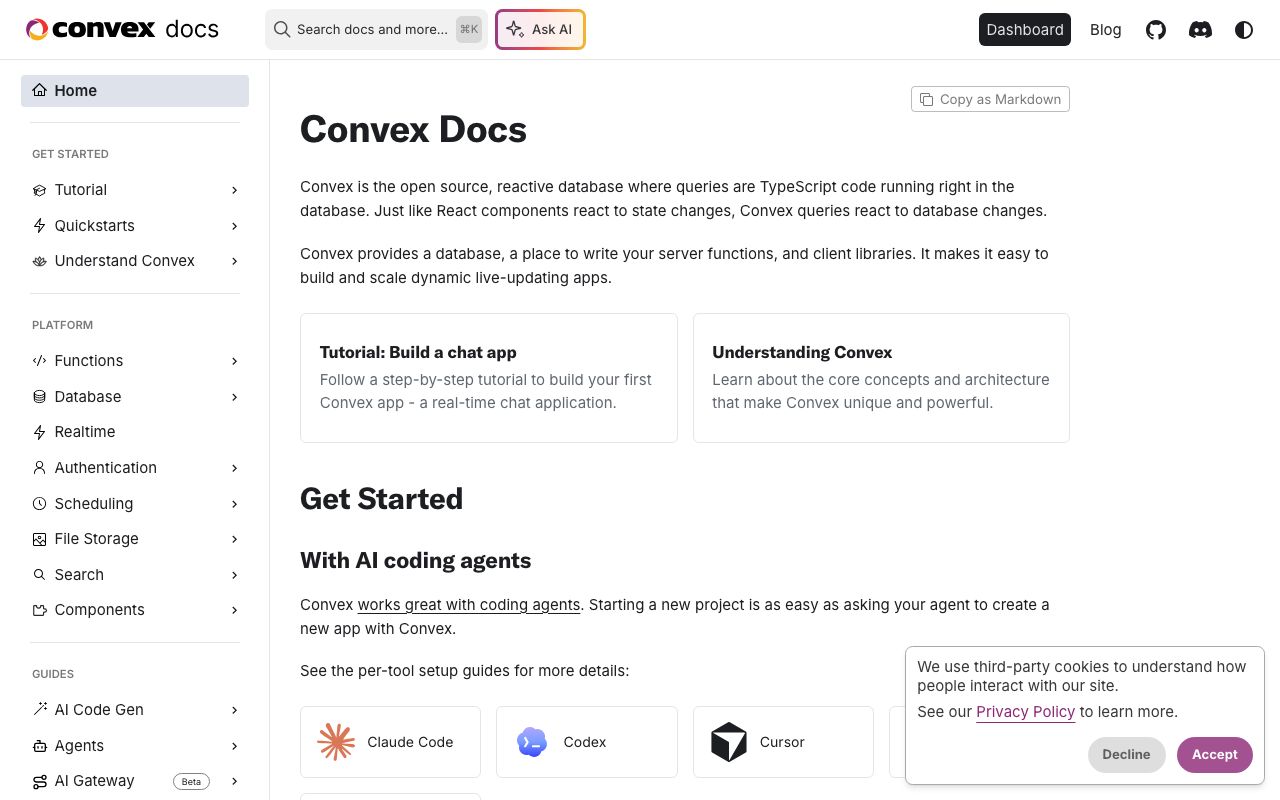Open the Discord community icon
The width and height of the screenshot is (1280, 800).
[1200, 30]
